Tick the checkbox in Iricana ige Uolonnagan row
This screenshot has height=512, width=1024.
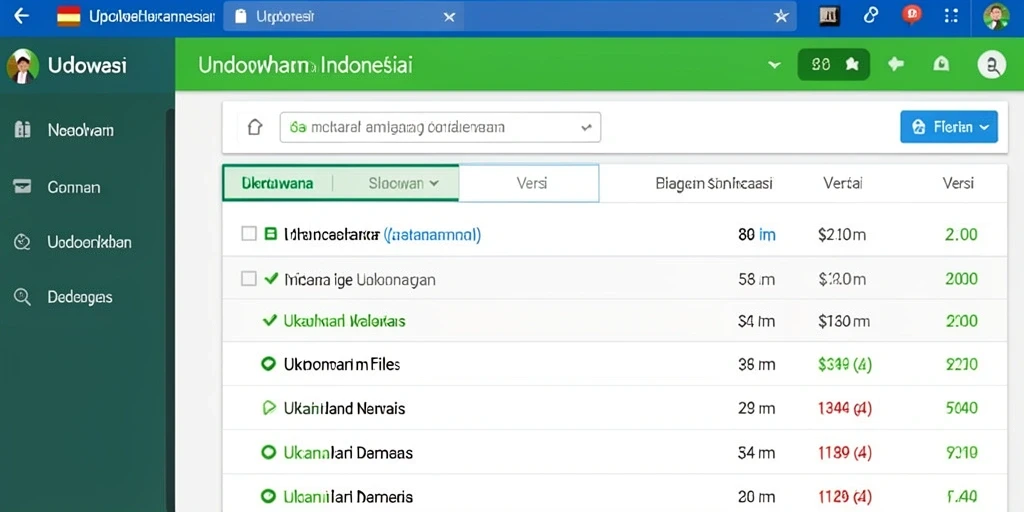(249, 279)
